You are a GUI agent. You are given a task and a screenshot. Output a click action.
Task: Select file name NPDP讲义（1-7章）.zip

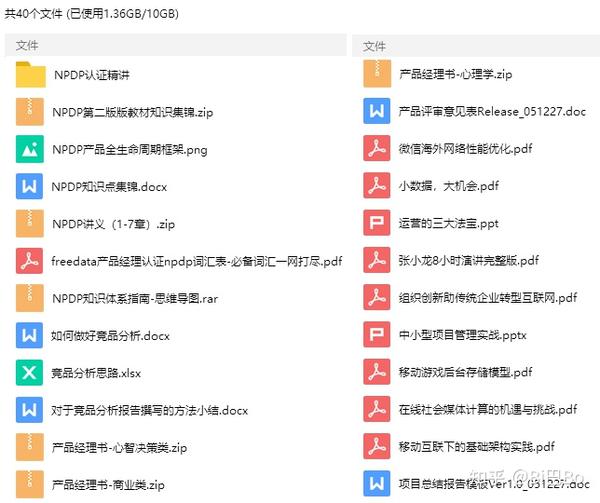point(114,224)
